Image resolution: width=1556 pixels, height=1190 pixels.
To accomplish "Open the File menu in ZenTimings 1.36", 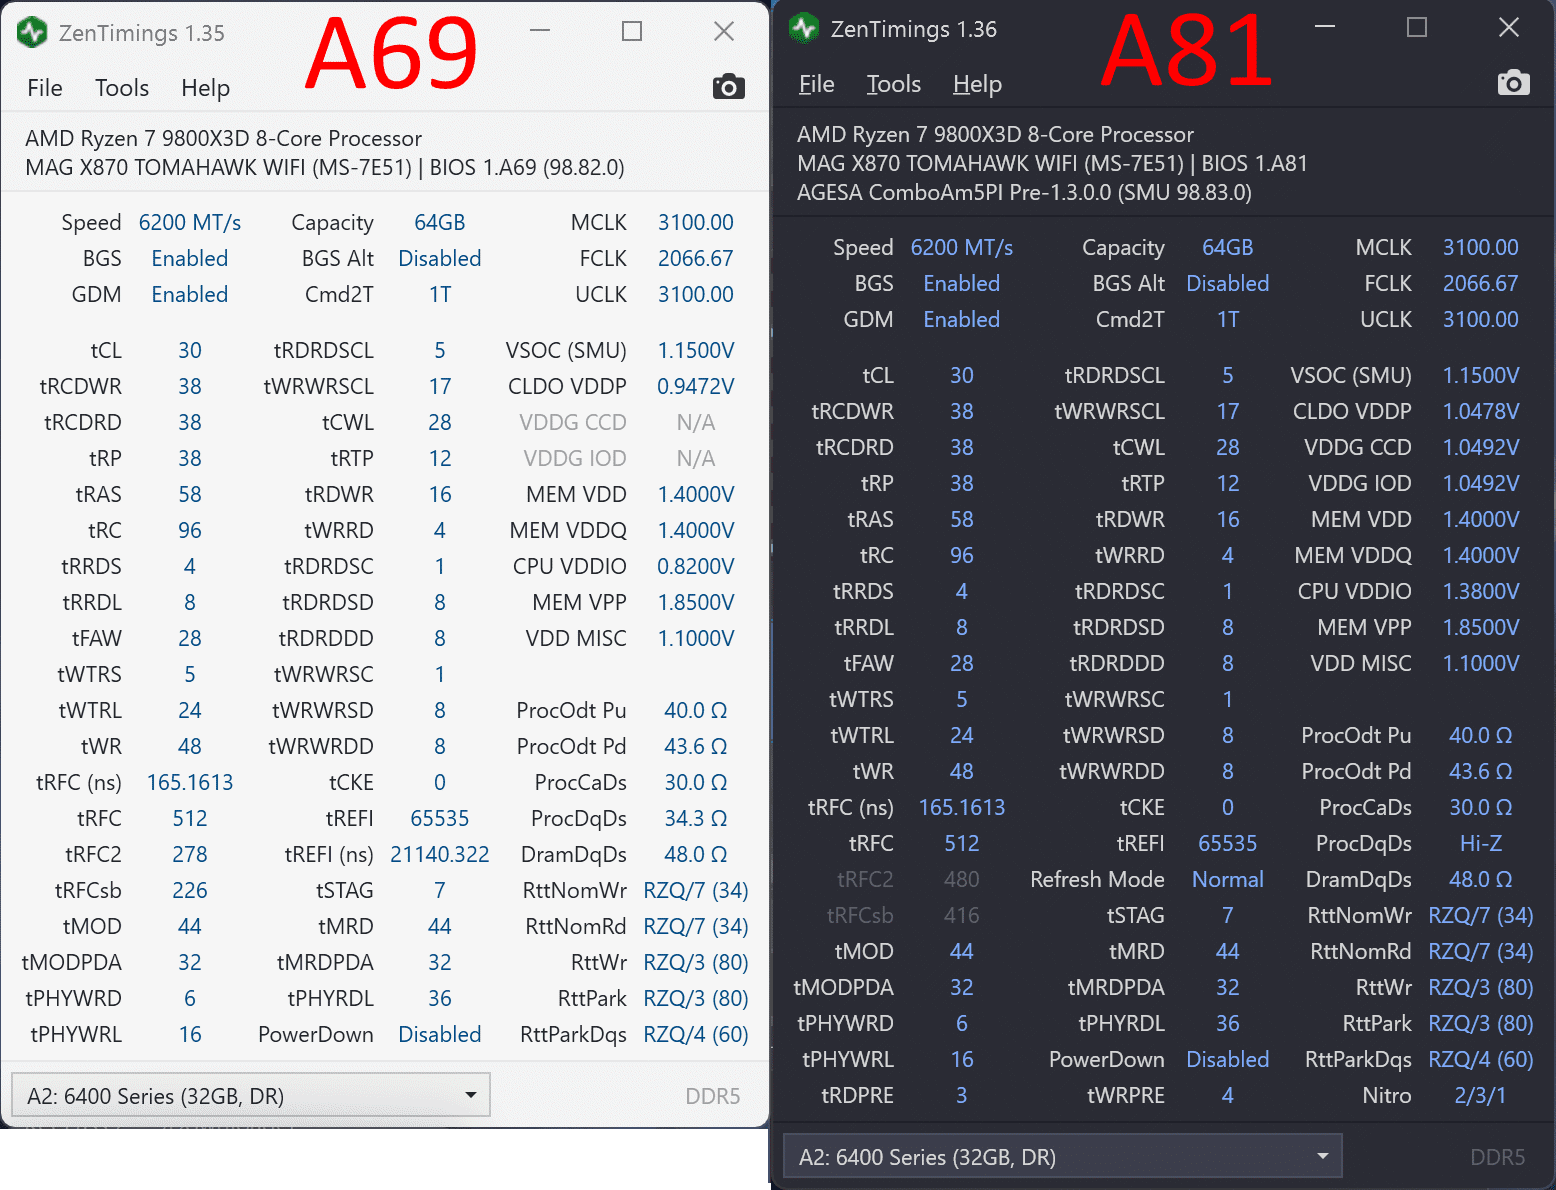I will (x=817, y=84).
